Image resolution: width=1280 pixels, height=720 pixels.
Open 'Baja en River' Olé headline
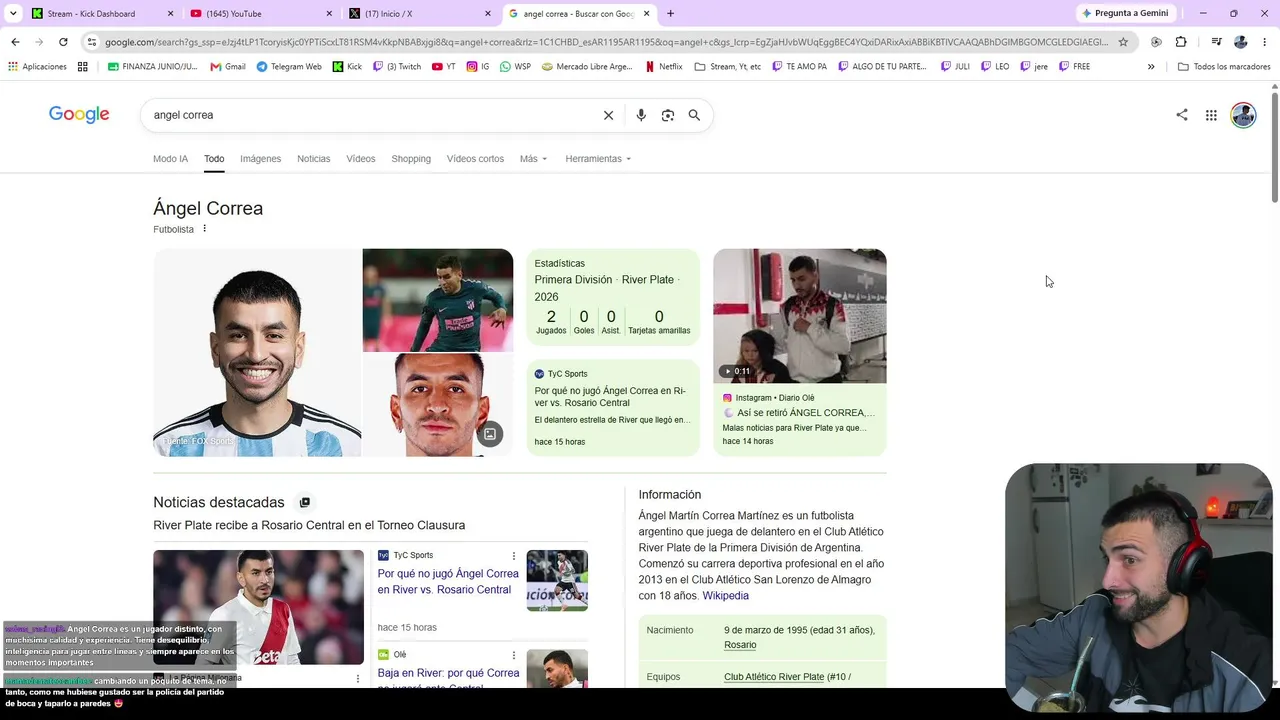coord(448,678)
